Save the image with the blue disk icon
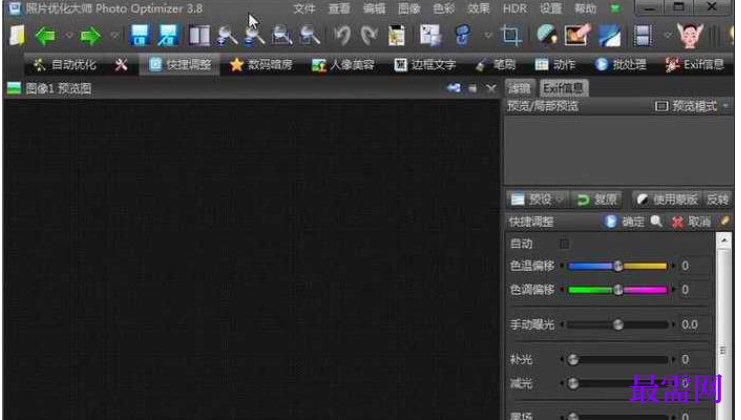The height and width of the screenshot is (420, 741). [x=140, y=35]
